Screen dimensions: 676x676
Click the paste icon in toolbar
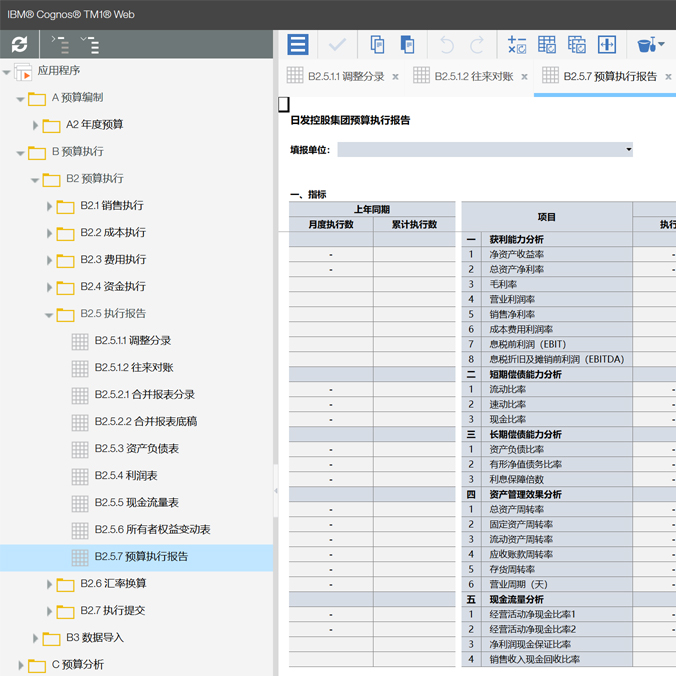(x=407, y=44)
